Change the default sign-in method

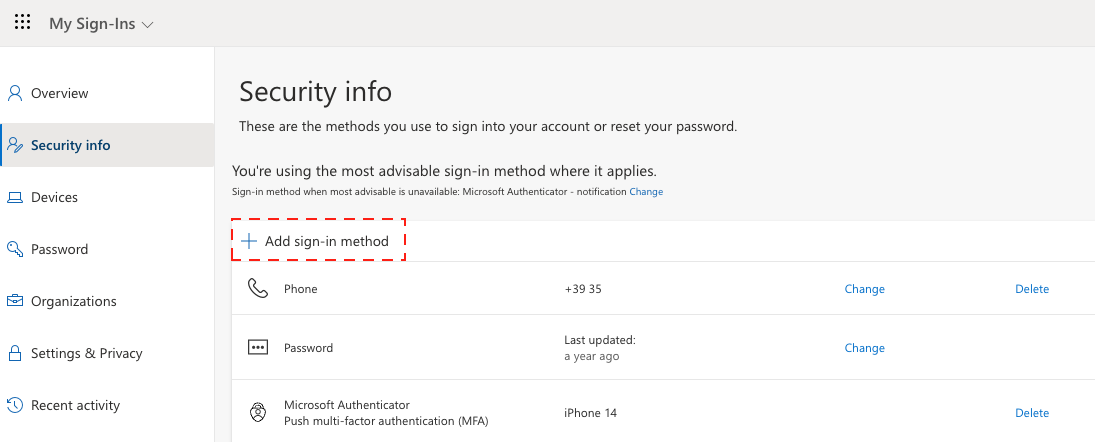(x=646, y=192)
